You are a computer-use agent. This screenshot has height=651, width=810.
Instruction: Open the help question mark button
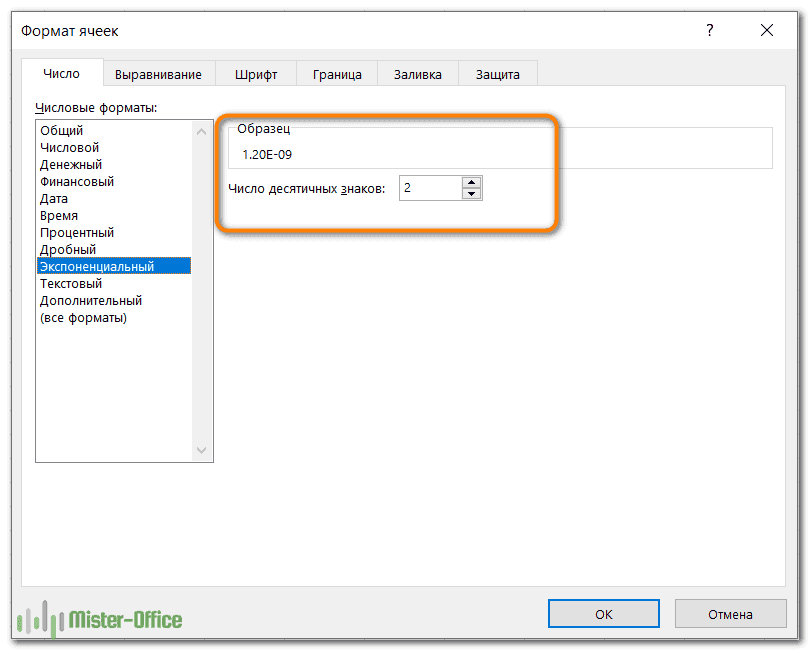tap(710, 30)
